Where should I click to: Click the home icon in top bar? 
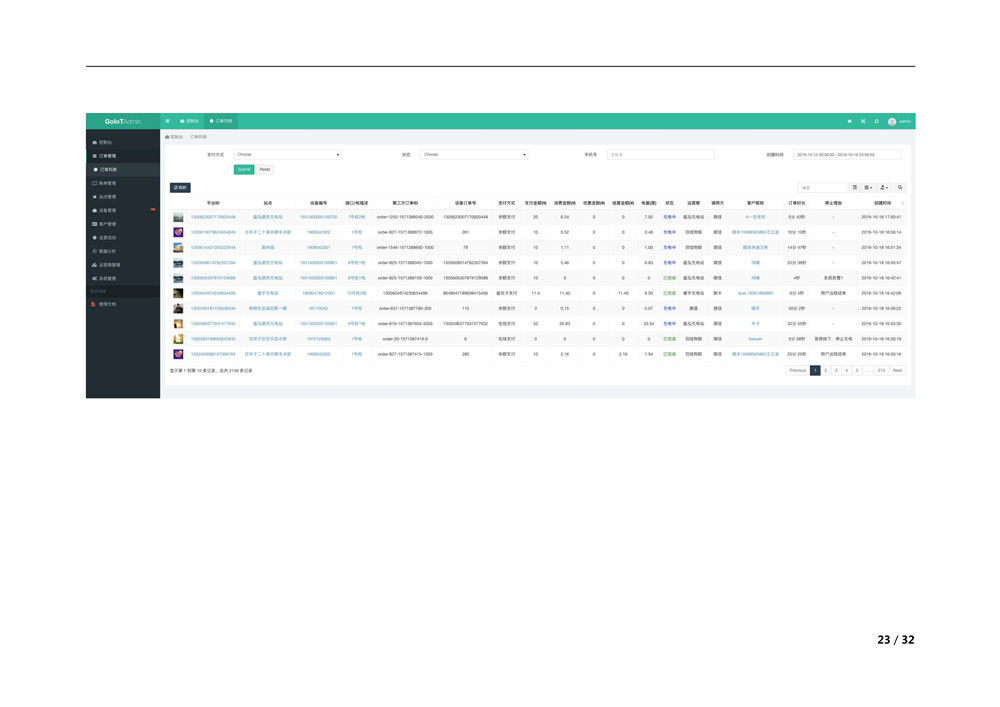tap(849, 121)
